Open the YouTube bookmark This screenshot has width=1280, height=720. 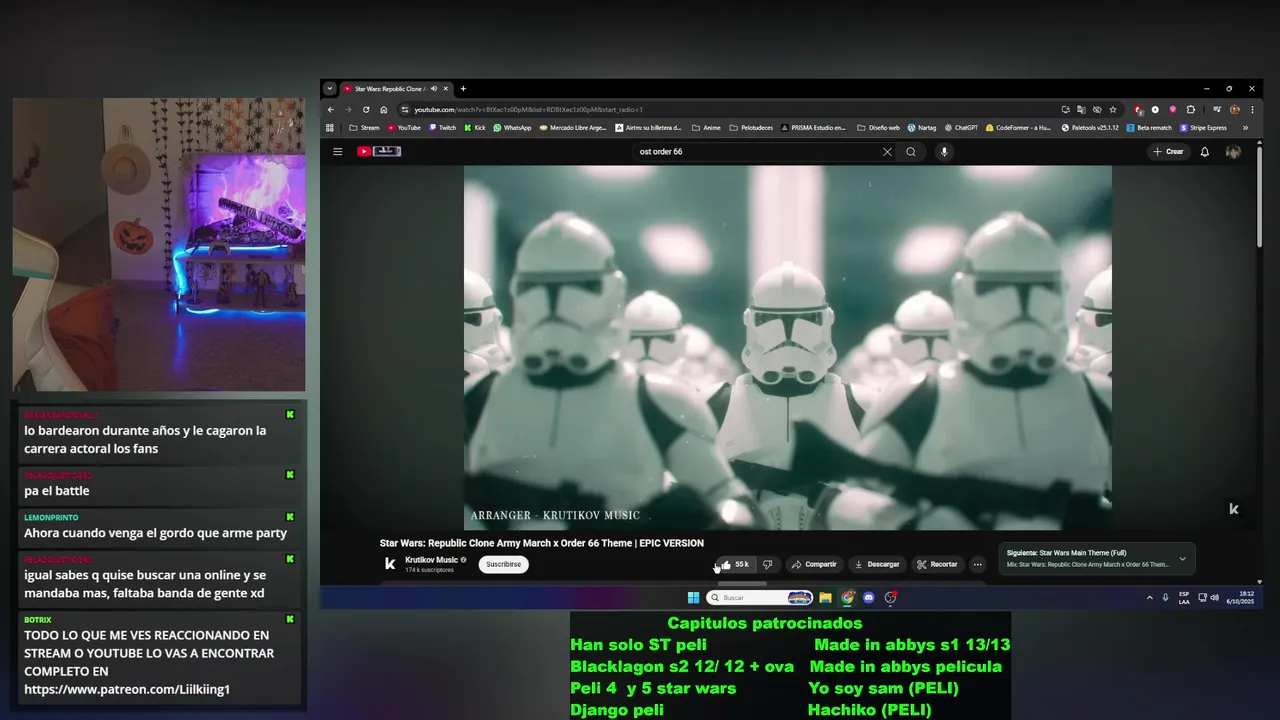pos(404,128)
